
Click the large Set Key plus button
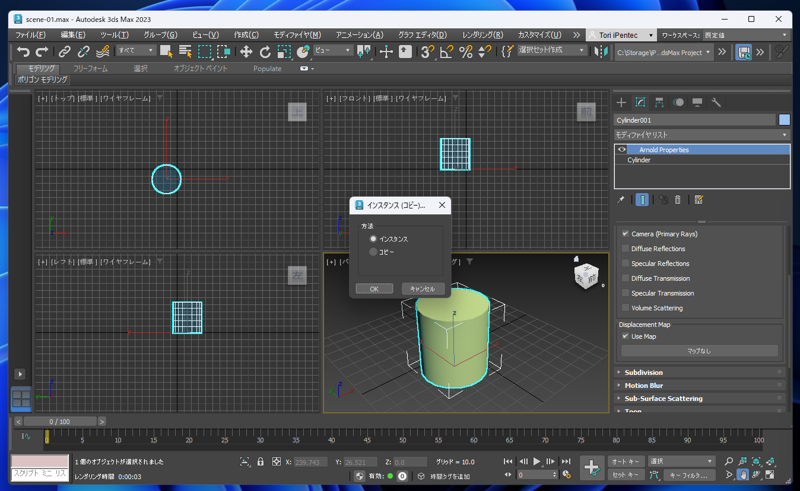(592, 467)
